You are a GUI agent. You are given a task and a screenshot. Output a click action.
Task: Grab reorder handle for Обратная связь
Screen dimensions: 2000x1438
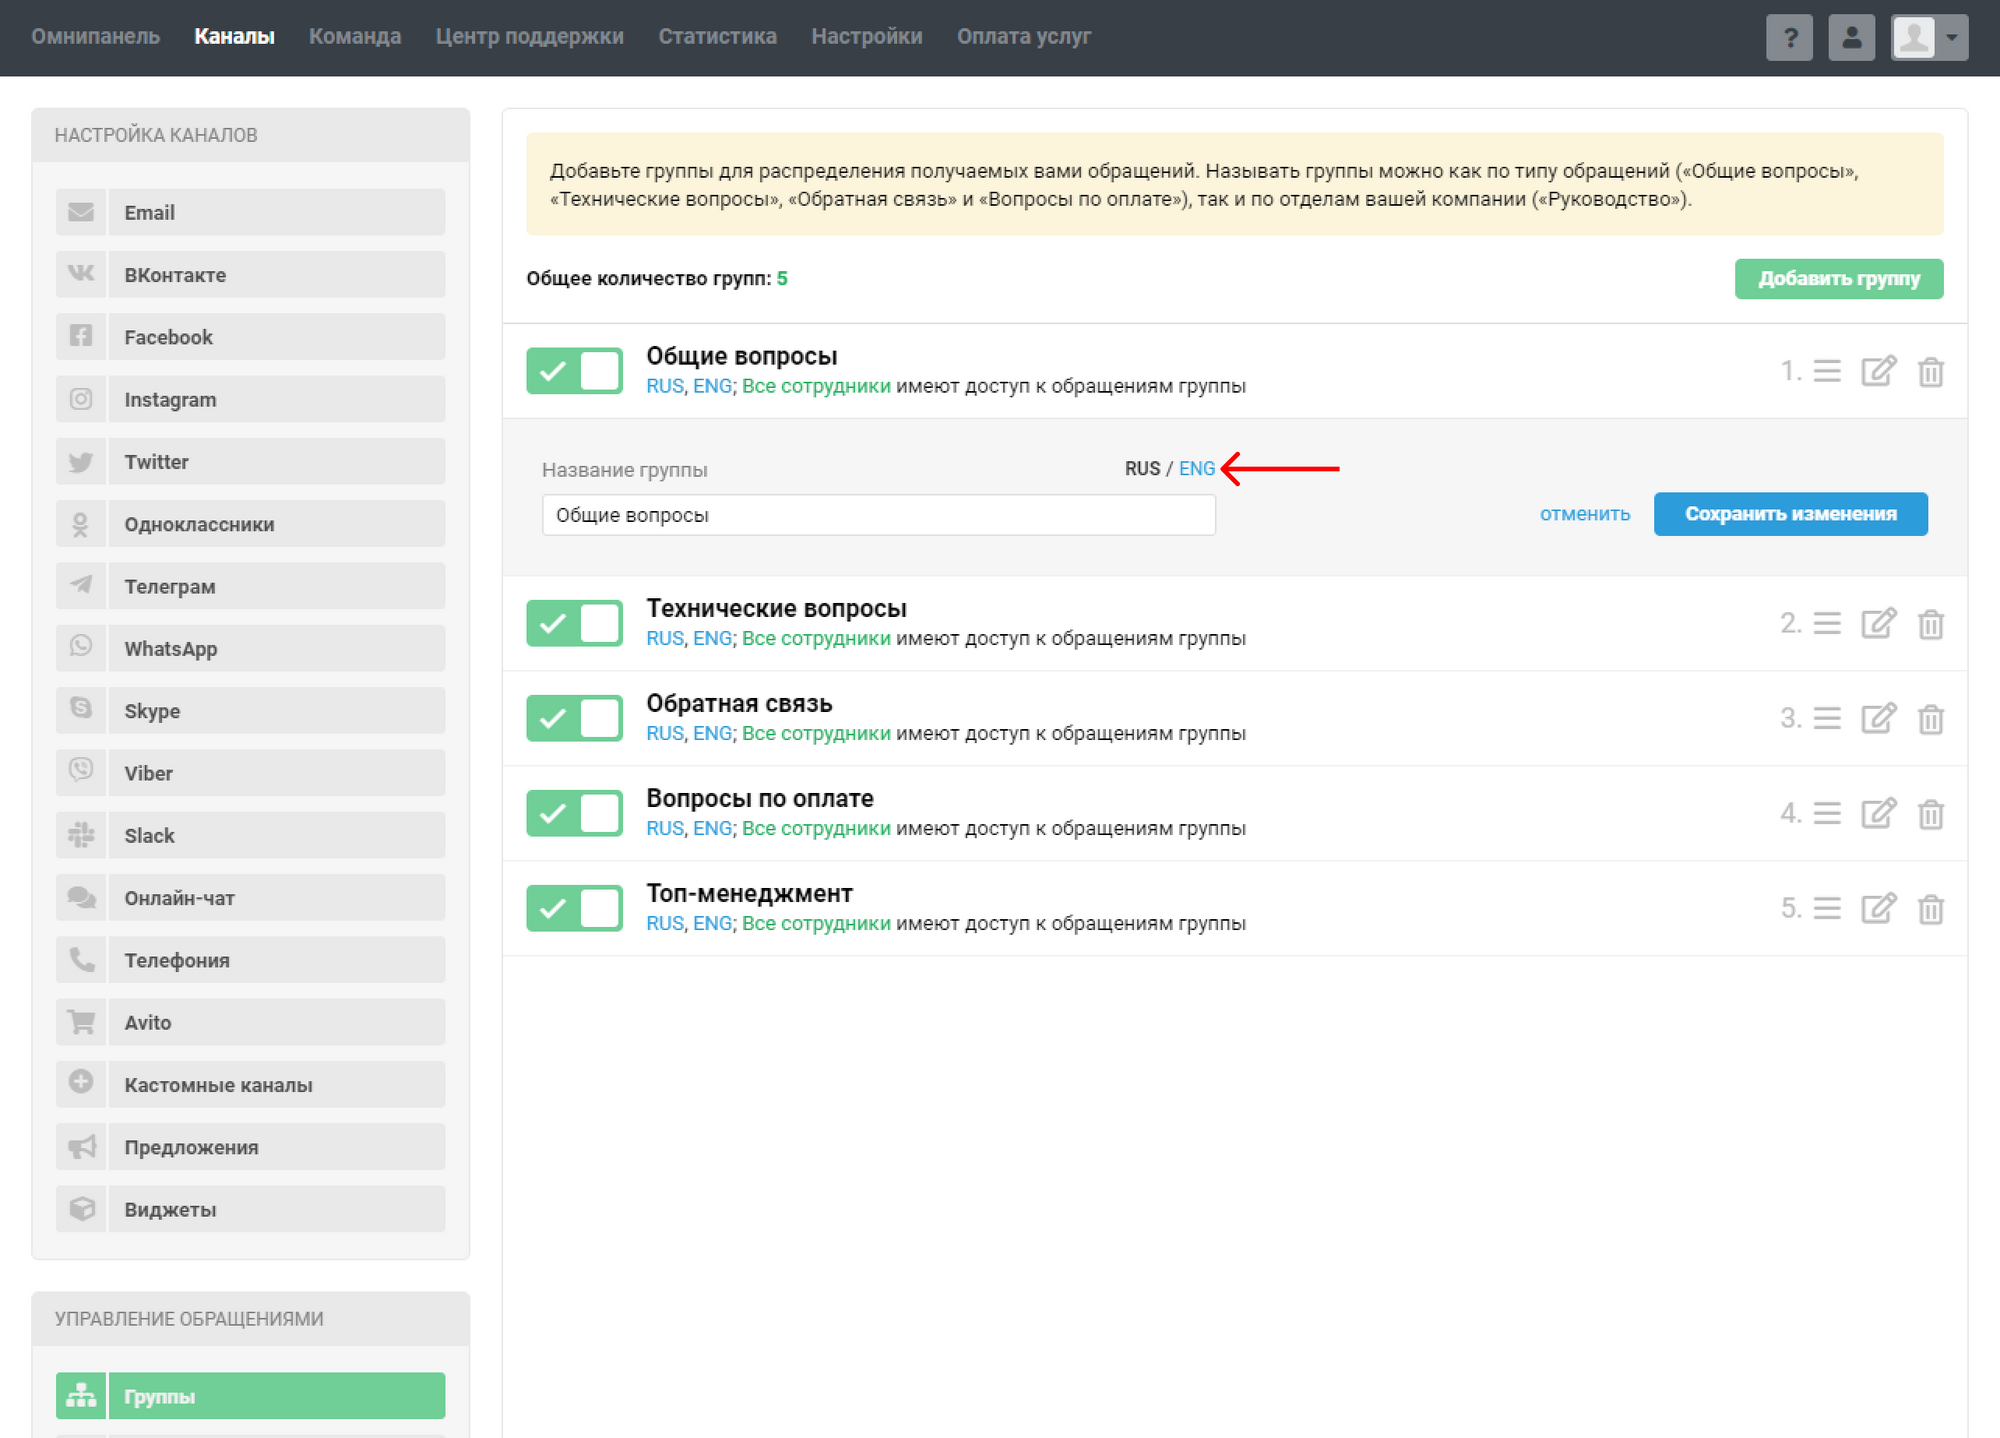[1827, 718]
